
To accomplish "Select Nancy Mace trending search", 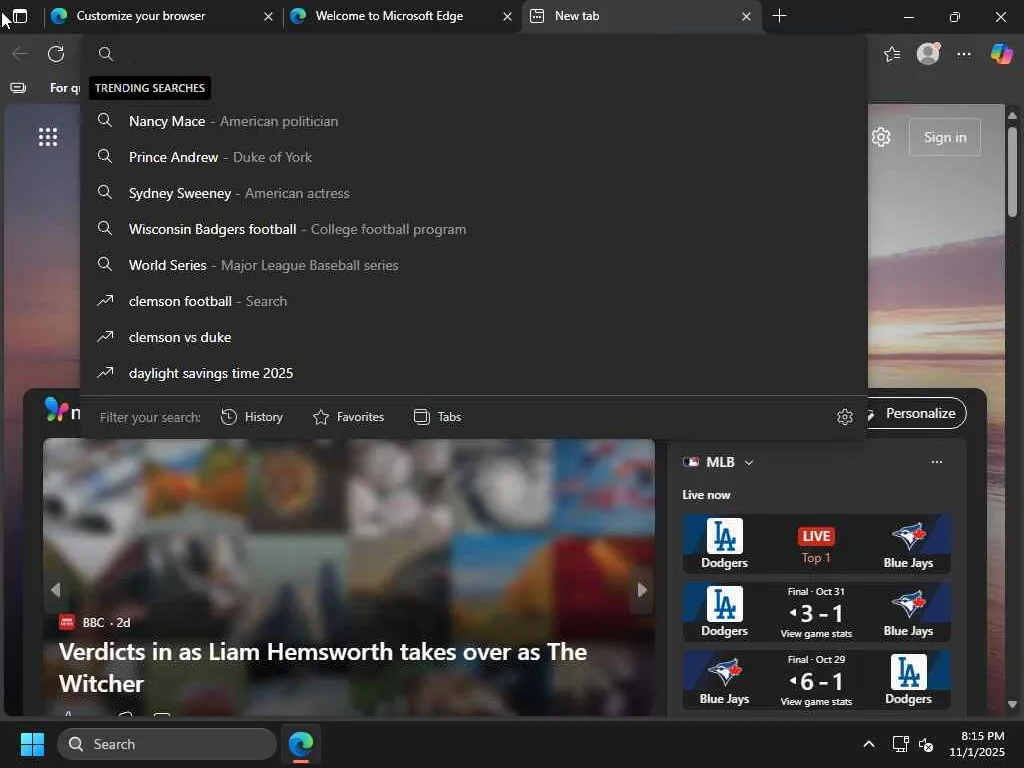I will tap(474, 121).
